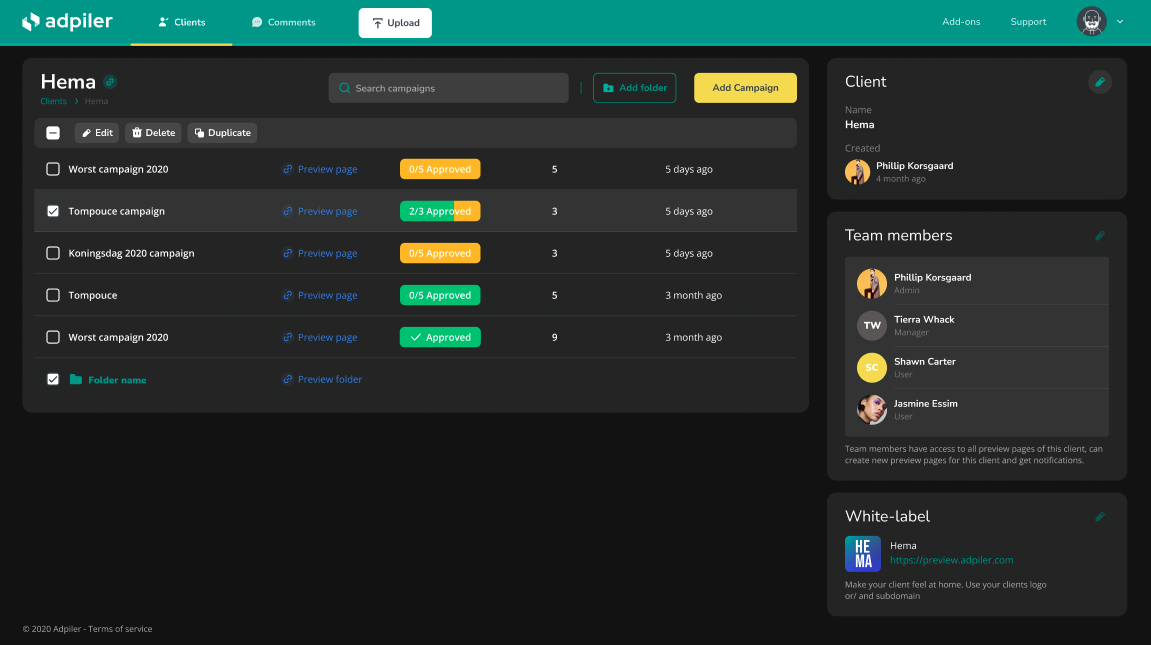Click the edit pencil on Team members panel
The image size is (1151, 645).
(1100, 235)
